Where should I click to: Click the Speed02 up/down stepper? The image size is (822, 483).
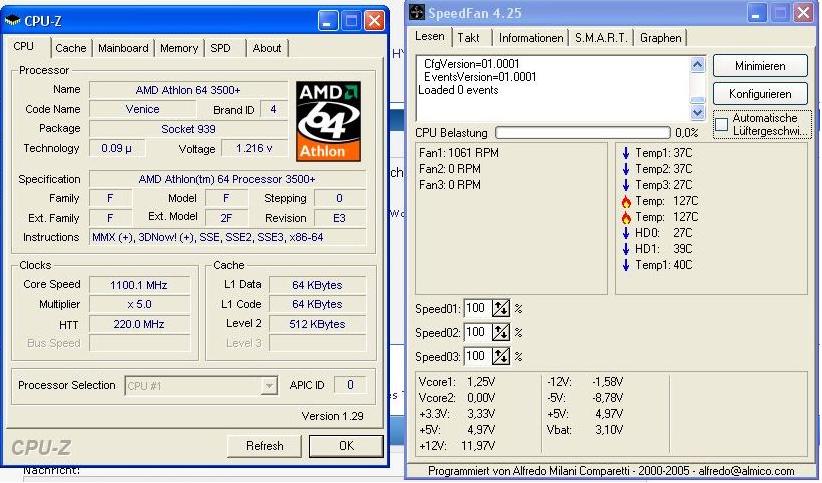(501, 332)
